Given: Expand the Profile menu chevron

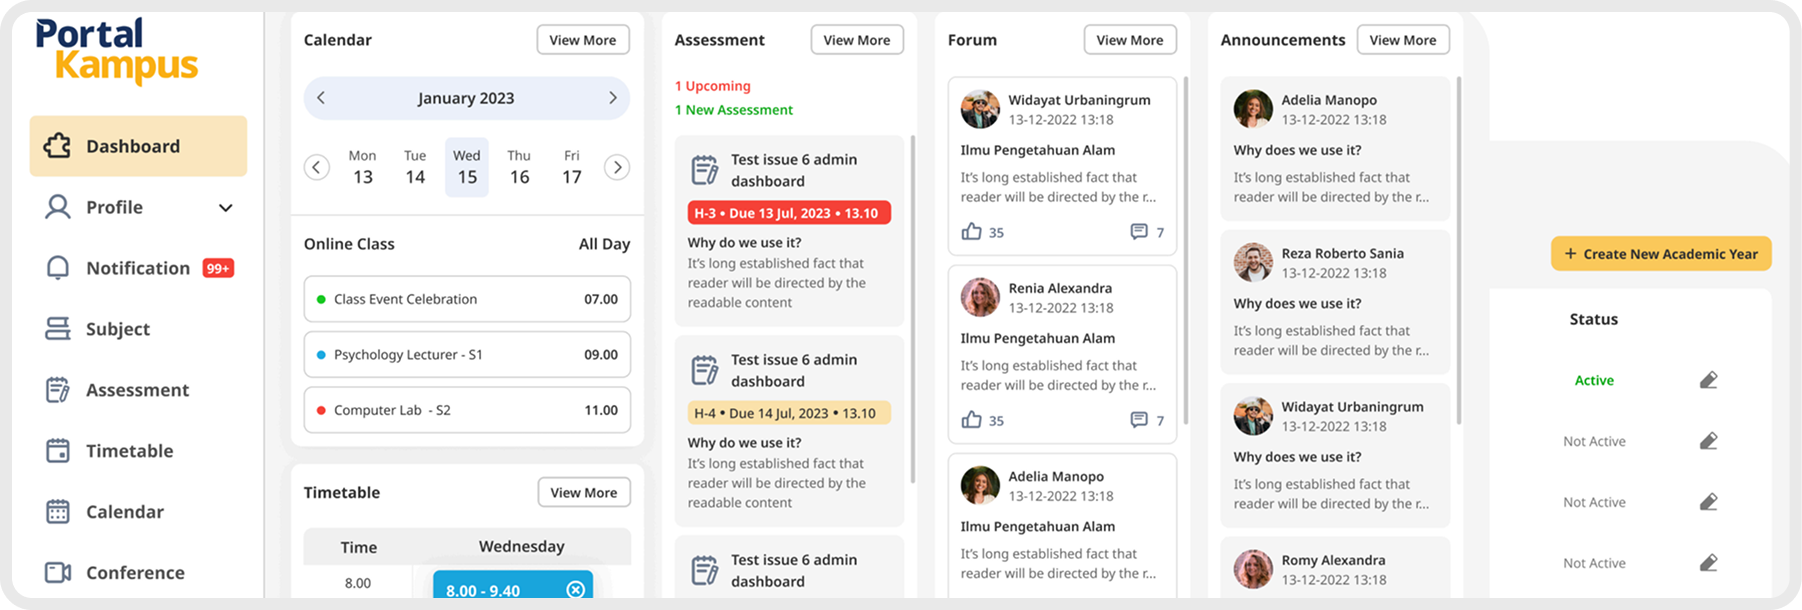Looking at the screenshot, I should (x=226, y=208).
